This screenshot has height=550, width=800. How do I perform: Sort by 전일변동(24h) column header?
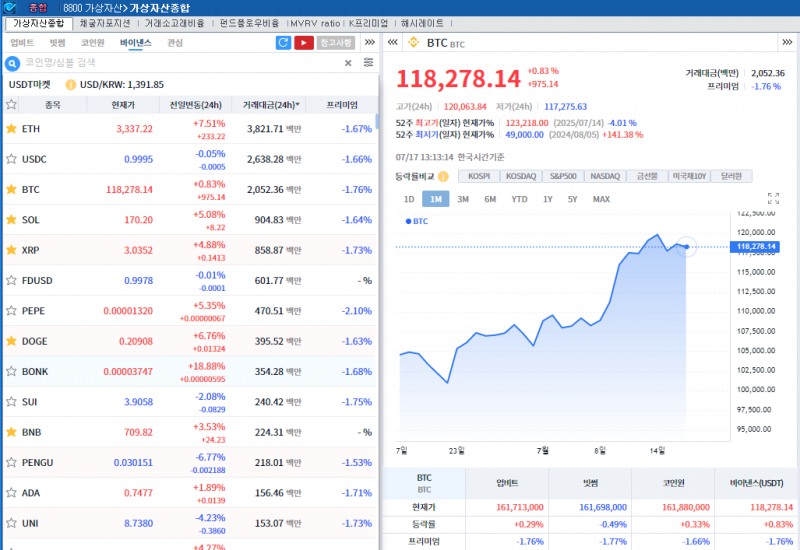click(x=195, y=105)
